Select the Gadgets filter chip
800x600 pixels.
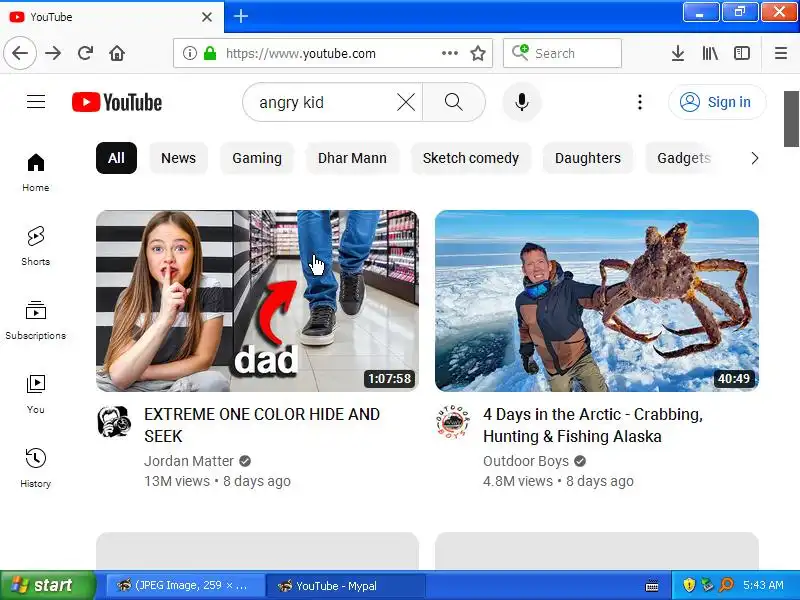coord(684,158)
